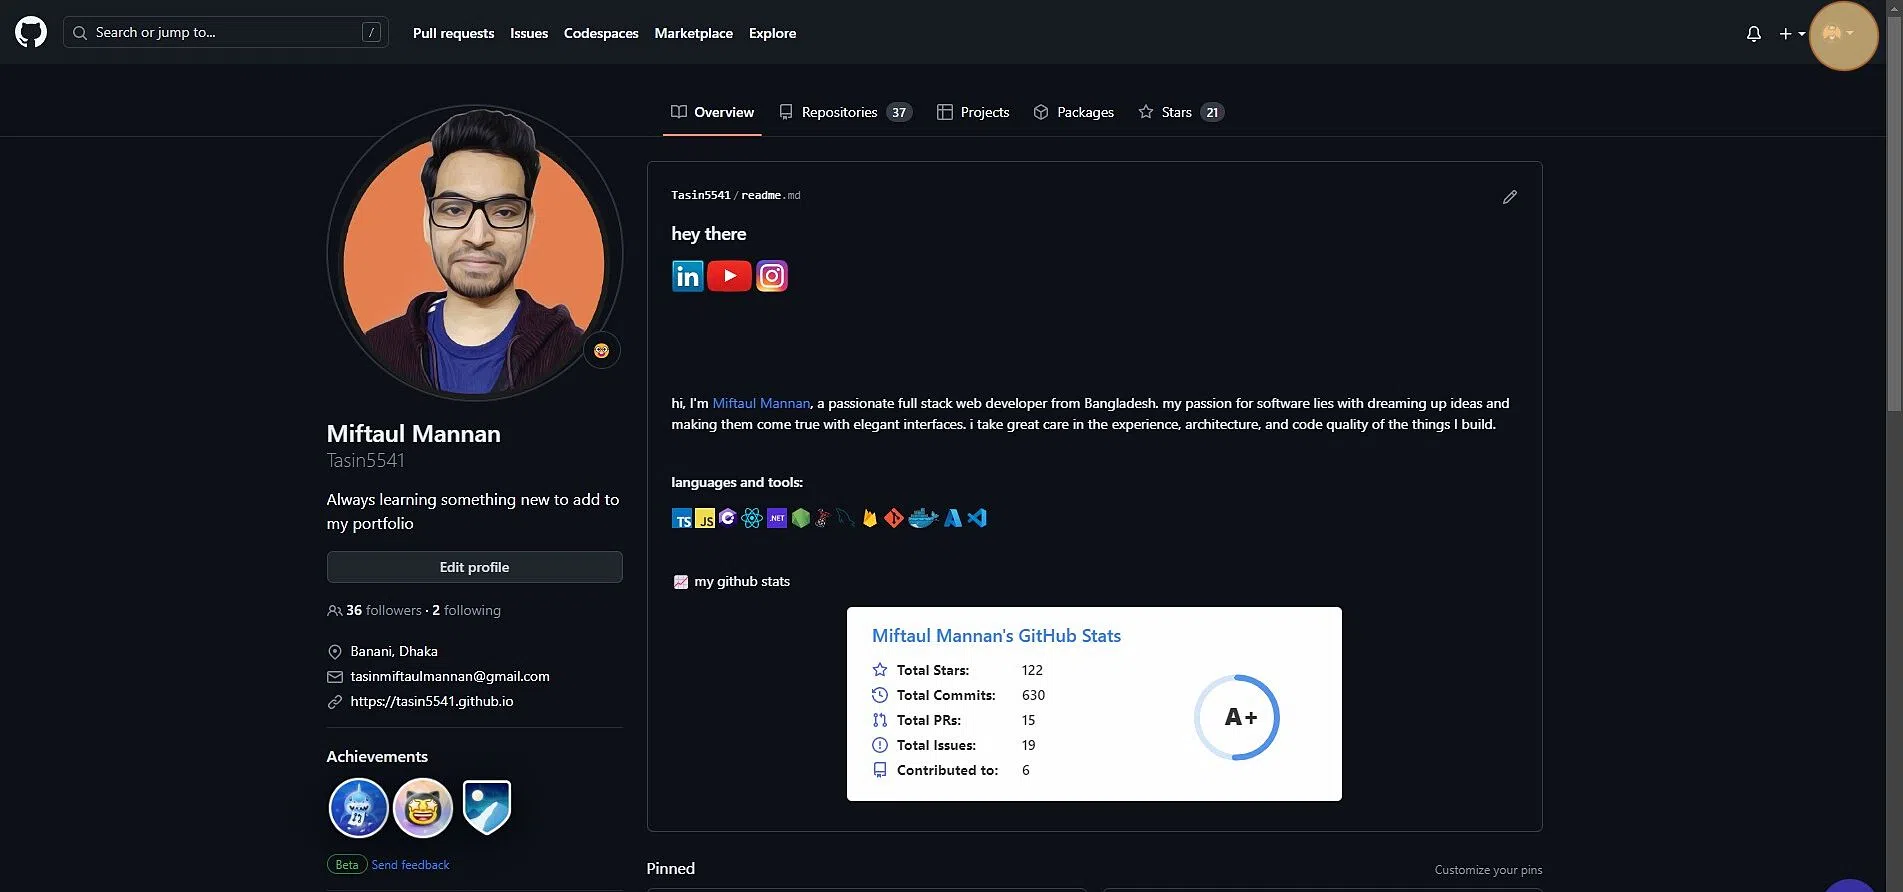The width and height of the screenshot is (1903, 892).
Task: Go to Pull requests in the header
Action: coord(453,33)
